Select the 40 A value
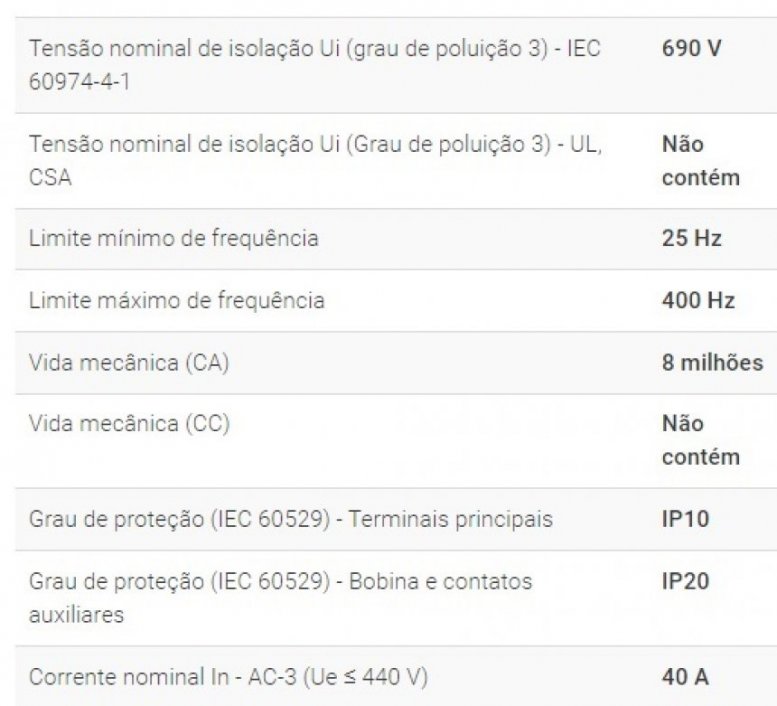This screenshot has height=706, width=777. tap(685, 677)
